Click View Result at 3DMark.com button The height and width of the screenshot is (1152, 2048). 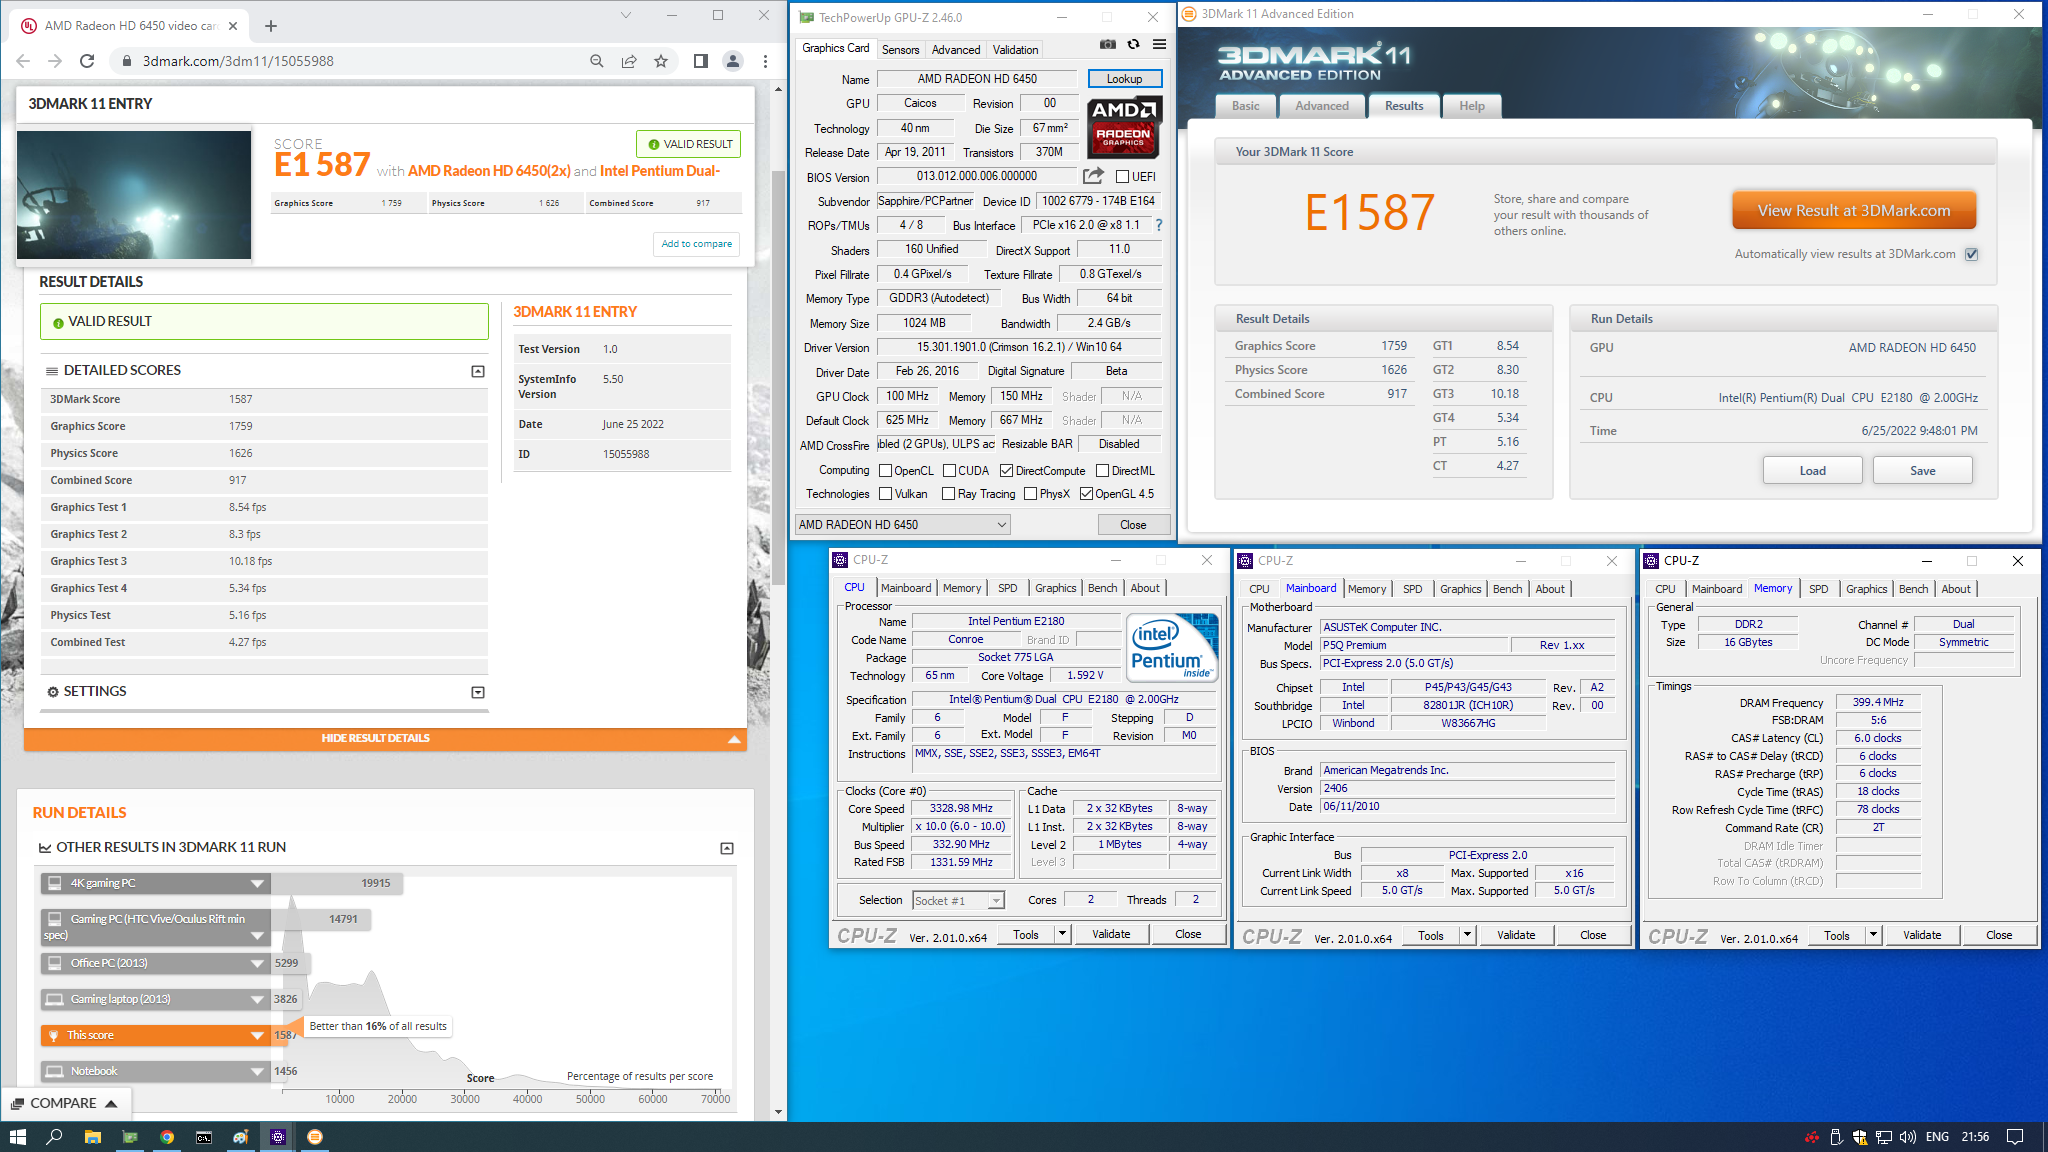(1854, 210)
